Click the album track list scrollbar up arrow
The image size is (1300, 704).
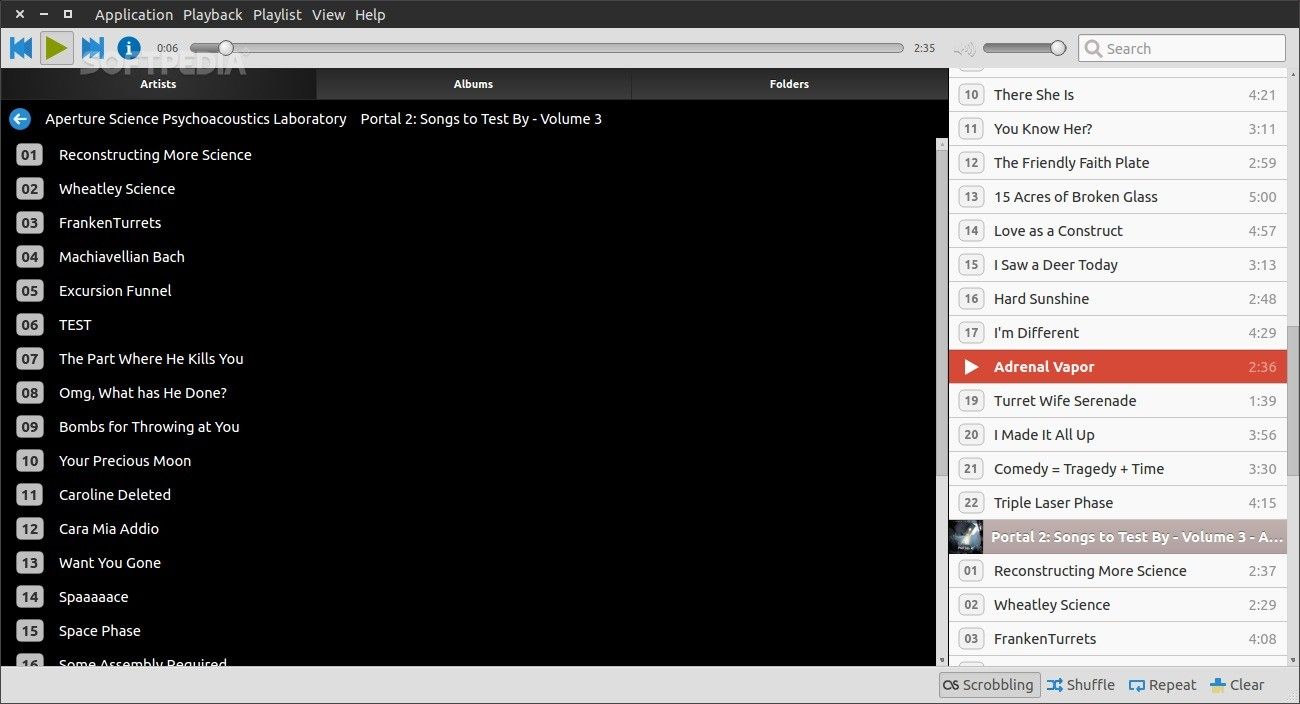(941, 144)
